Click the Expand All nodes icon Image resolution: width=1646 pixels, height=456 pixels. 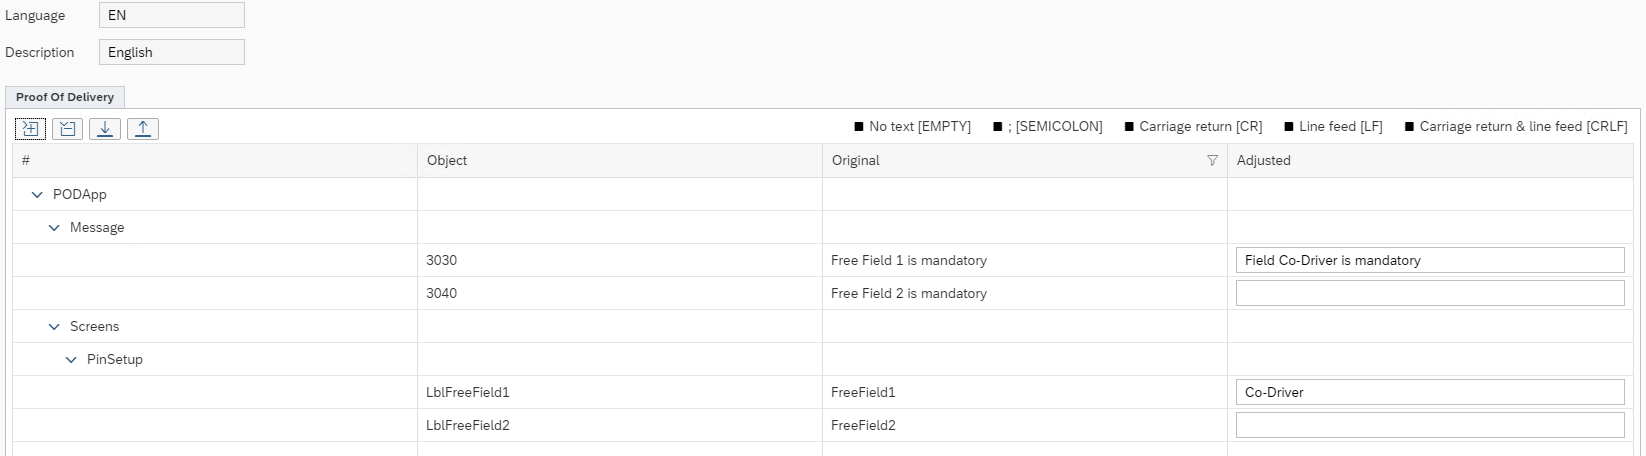(30, 129)
